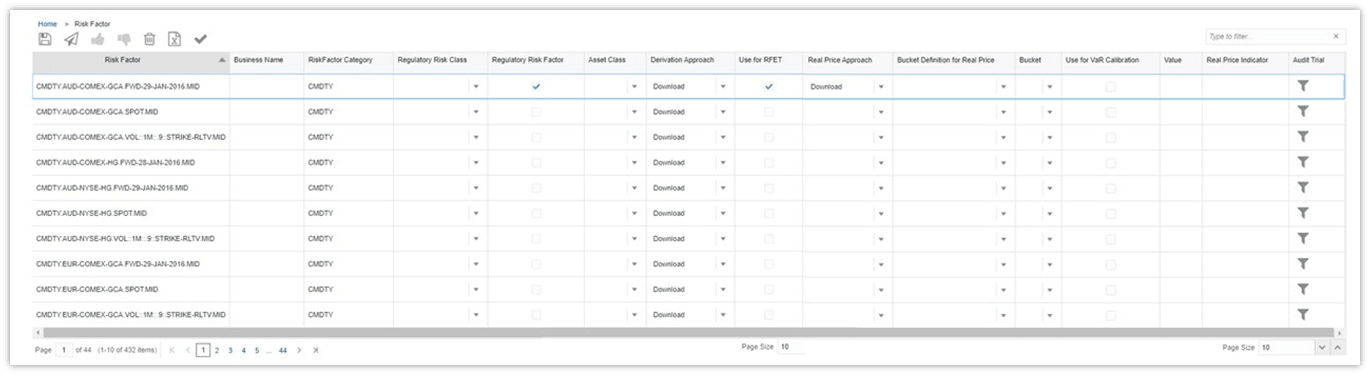
Task: Clear the filter with the X icon
Action: [1336, 36]
